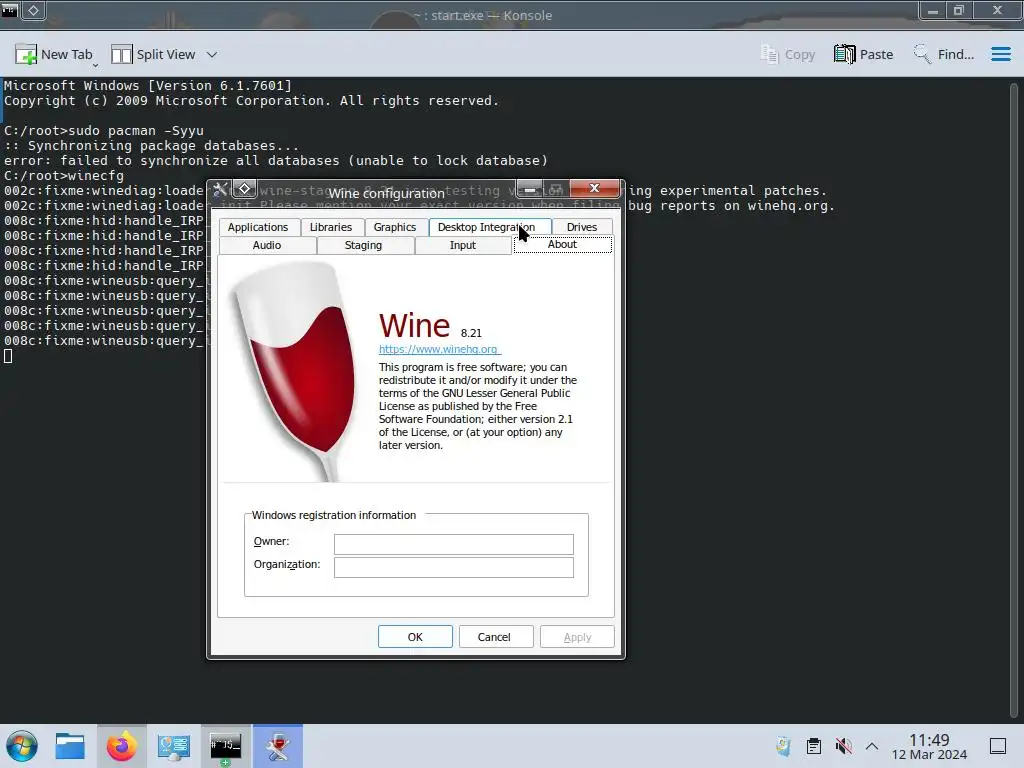The width and height of the screenshot is (1024, 768).
Task: Click Cancel in Wine configuration
Action: pos(494,637)
